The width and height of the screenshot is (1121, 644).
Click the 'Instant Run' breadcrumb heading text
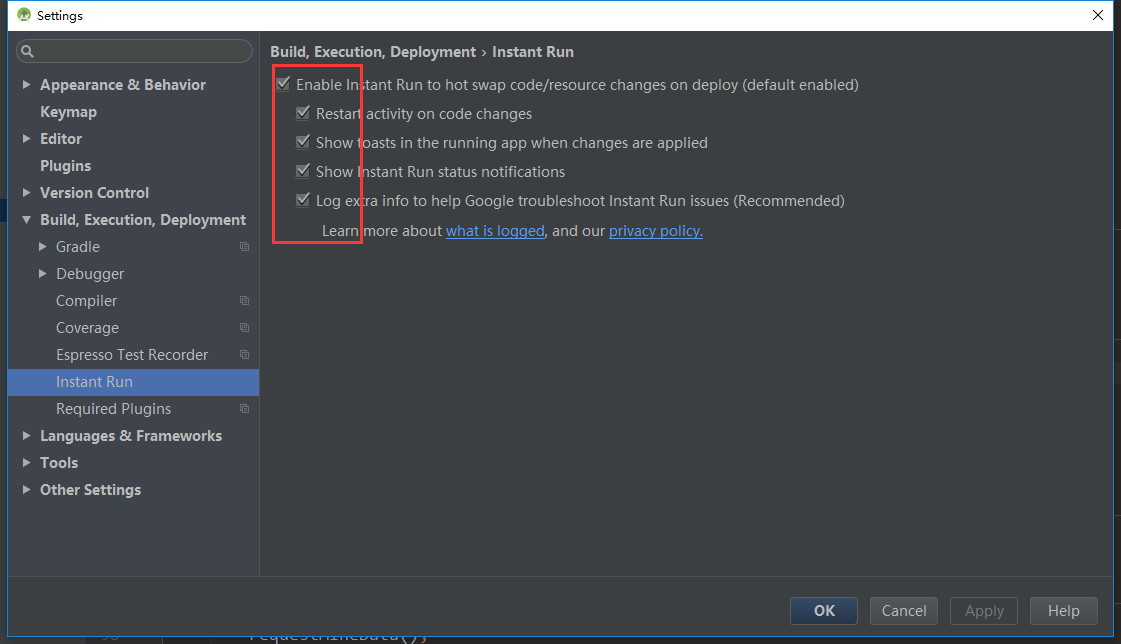(533, 52)
